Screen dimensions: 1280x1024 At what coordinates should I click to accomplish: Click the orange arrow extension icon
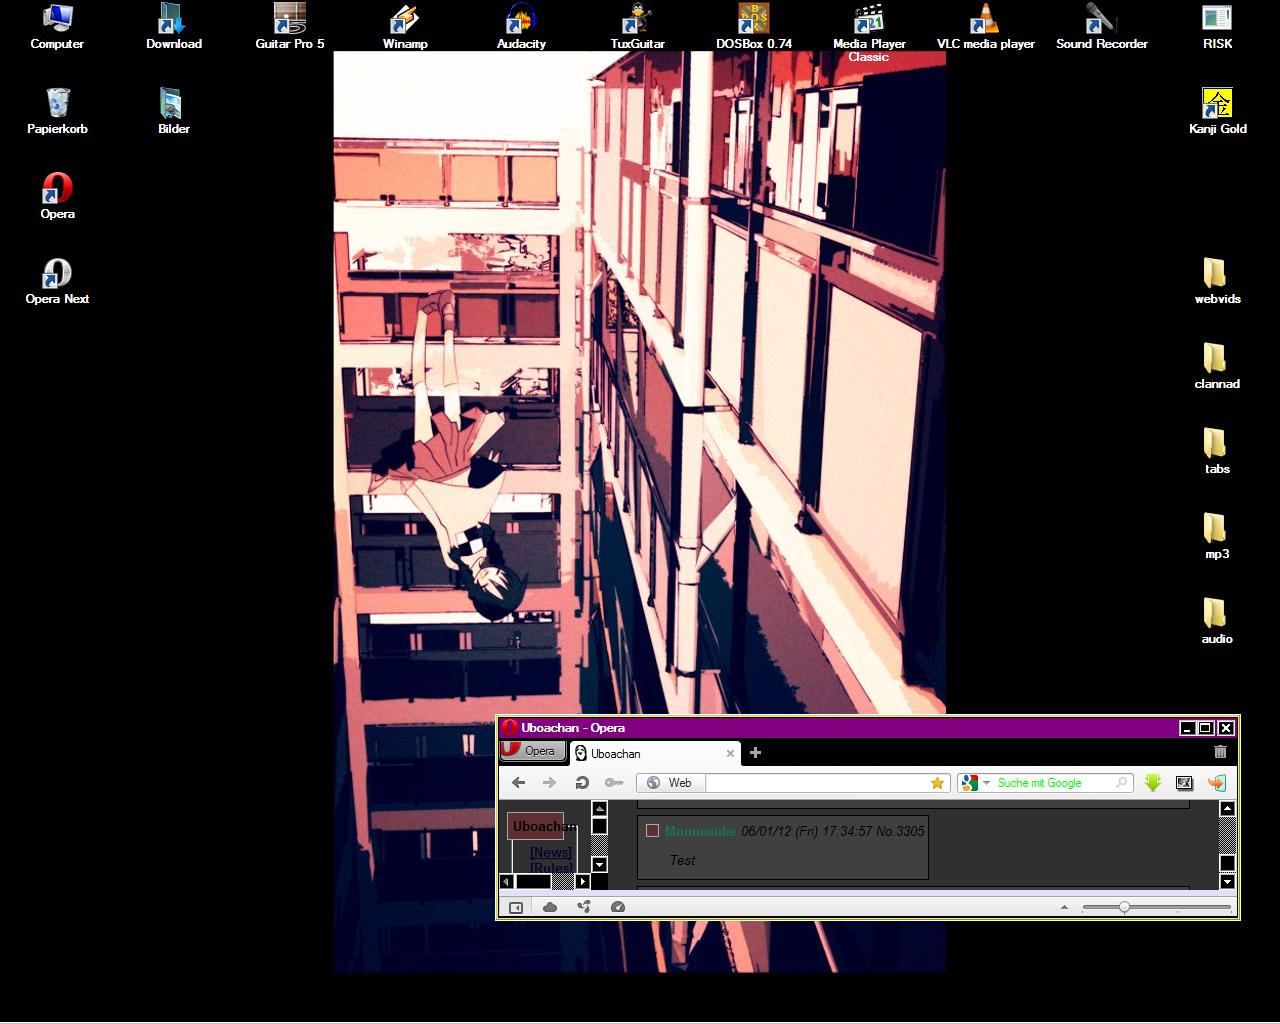[1216, 783]
